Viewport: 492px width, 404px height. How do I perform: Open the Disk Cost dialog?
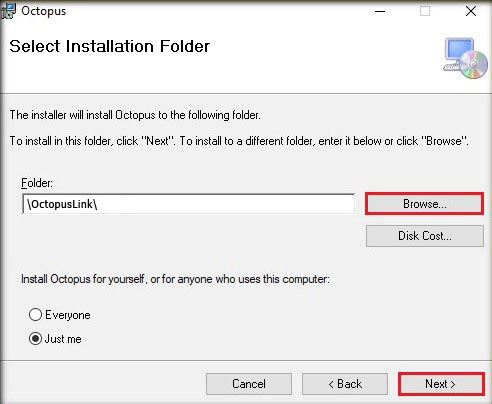pyautogui.click(x=425, y=236)
